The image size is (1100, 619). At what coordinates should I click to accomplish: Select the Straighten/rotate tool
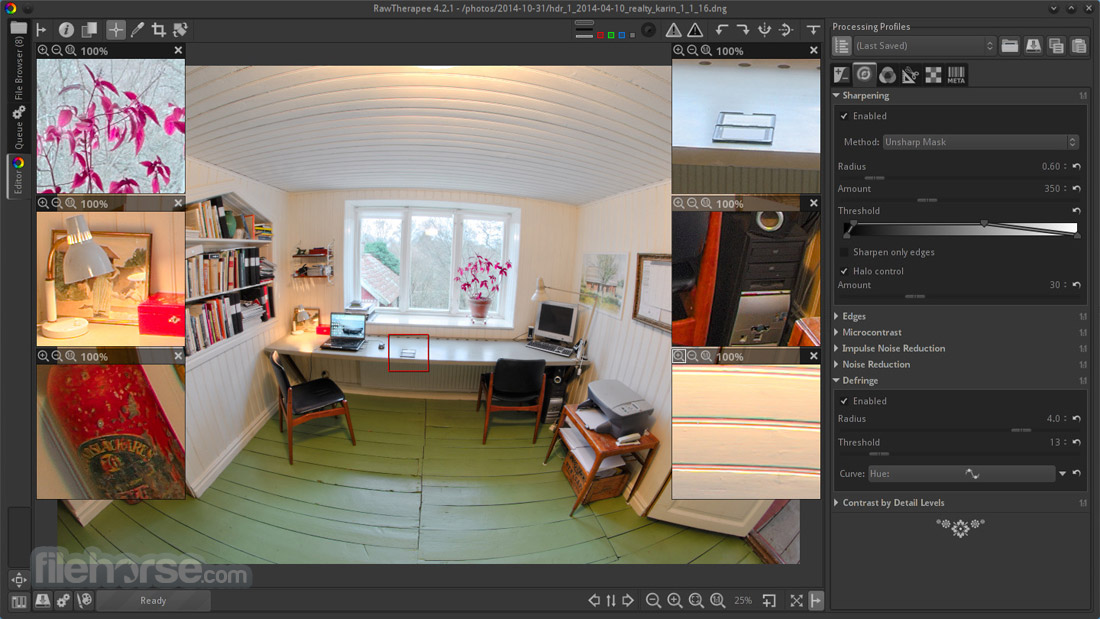tap(180, 29)
